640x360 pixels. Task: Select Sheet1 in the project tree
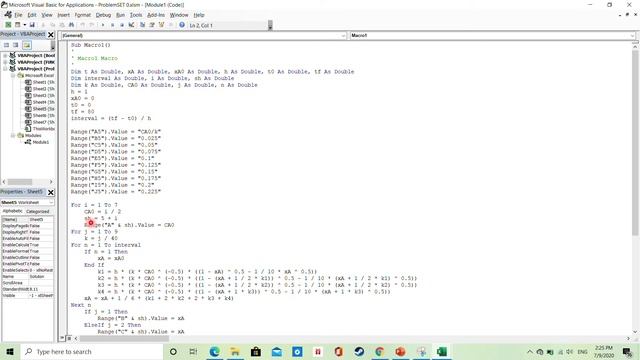[x=40, y=82]
